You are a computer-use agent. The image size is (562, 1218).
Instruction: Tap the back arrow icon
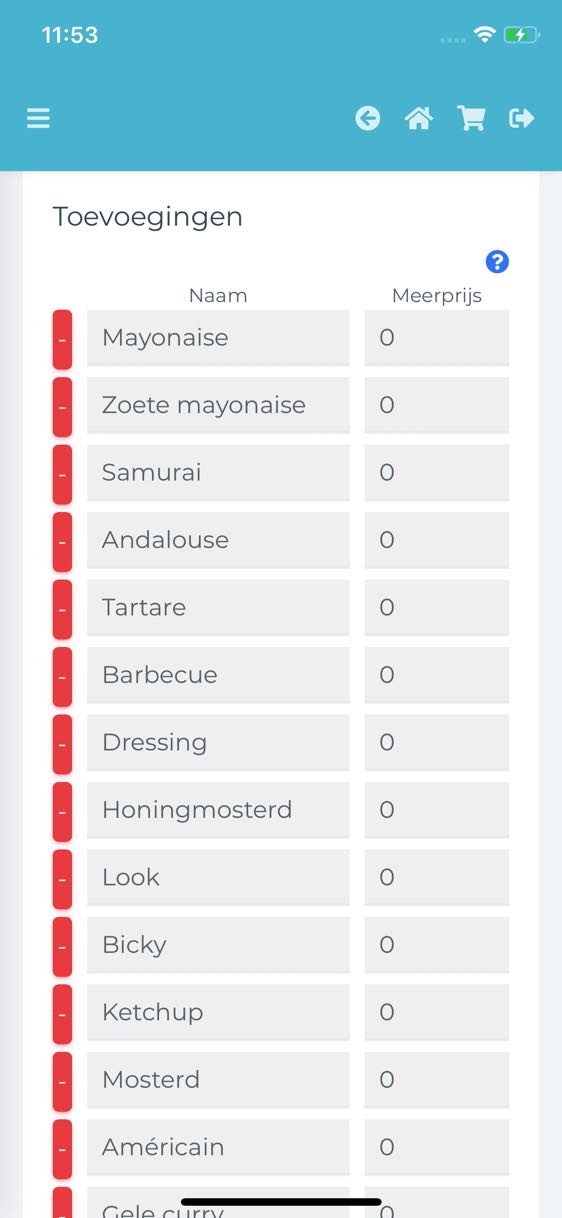(x=368, y=119)
